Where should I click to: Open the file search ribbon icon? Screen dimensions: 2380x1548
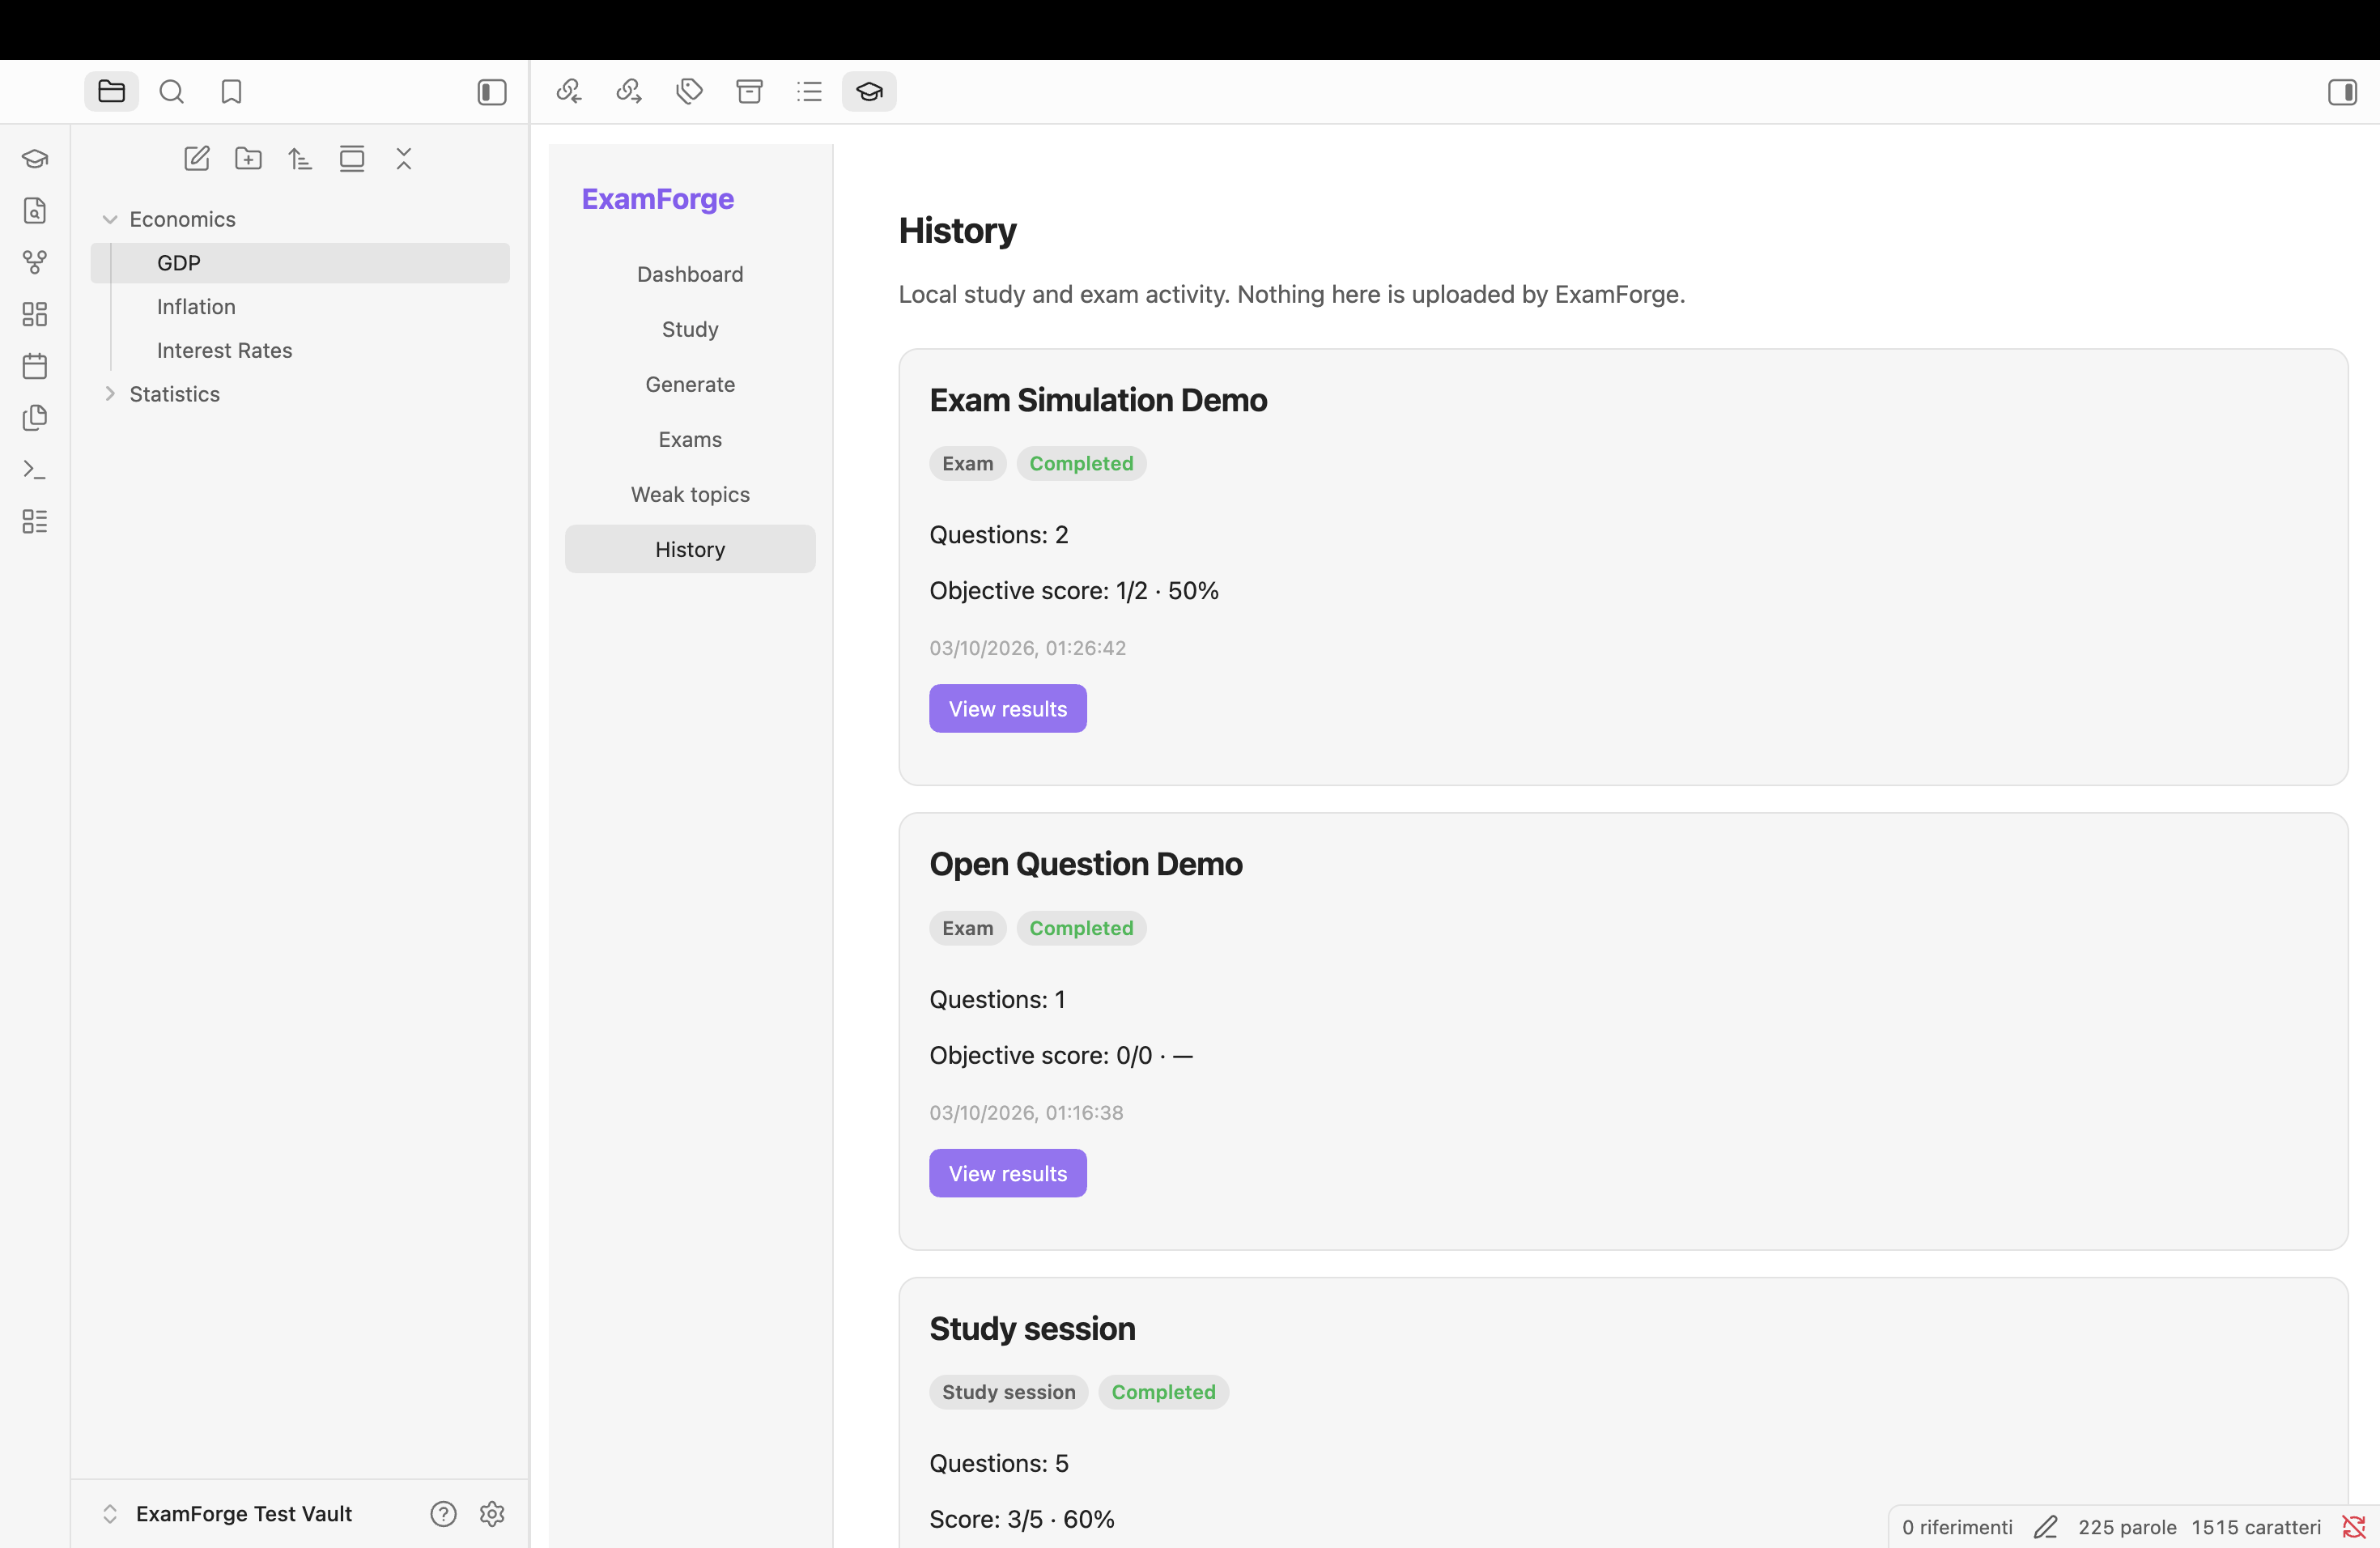click(x=35, y=211)
